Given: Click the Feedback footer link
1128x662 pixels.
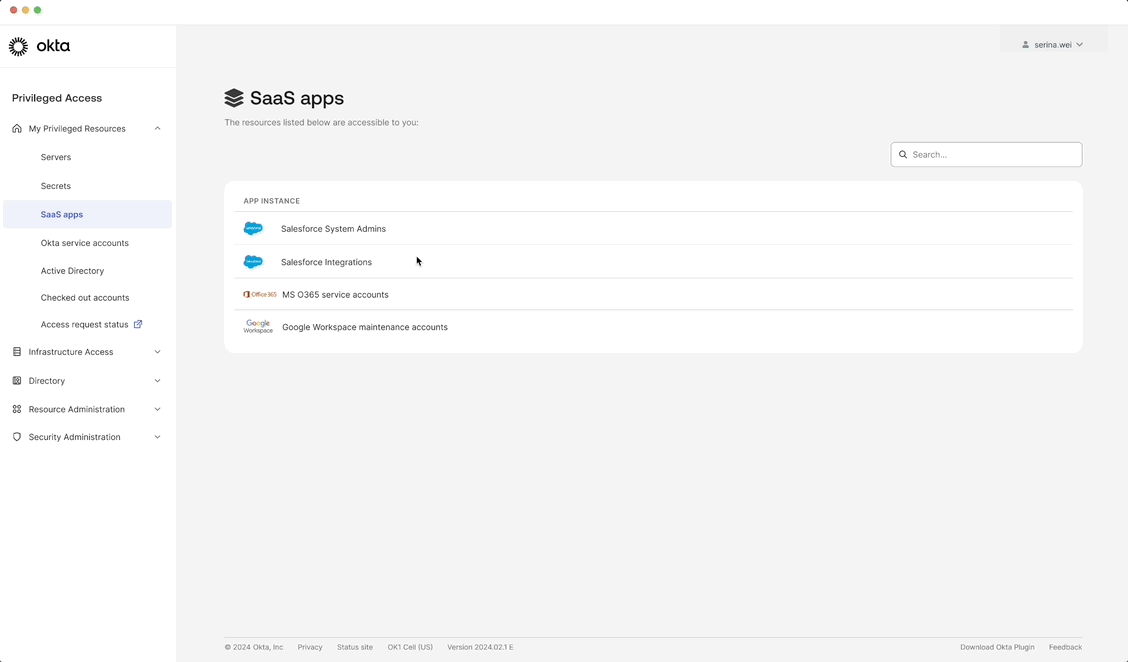Looking at the screenshot, I should click(1065, 647).
